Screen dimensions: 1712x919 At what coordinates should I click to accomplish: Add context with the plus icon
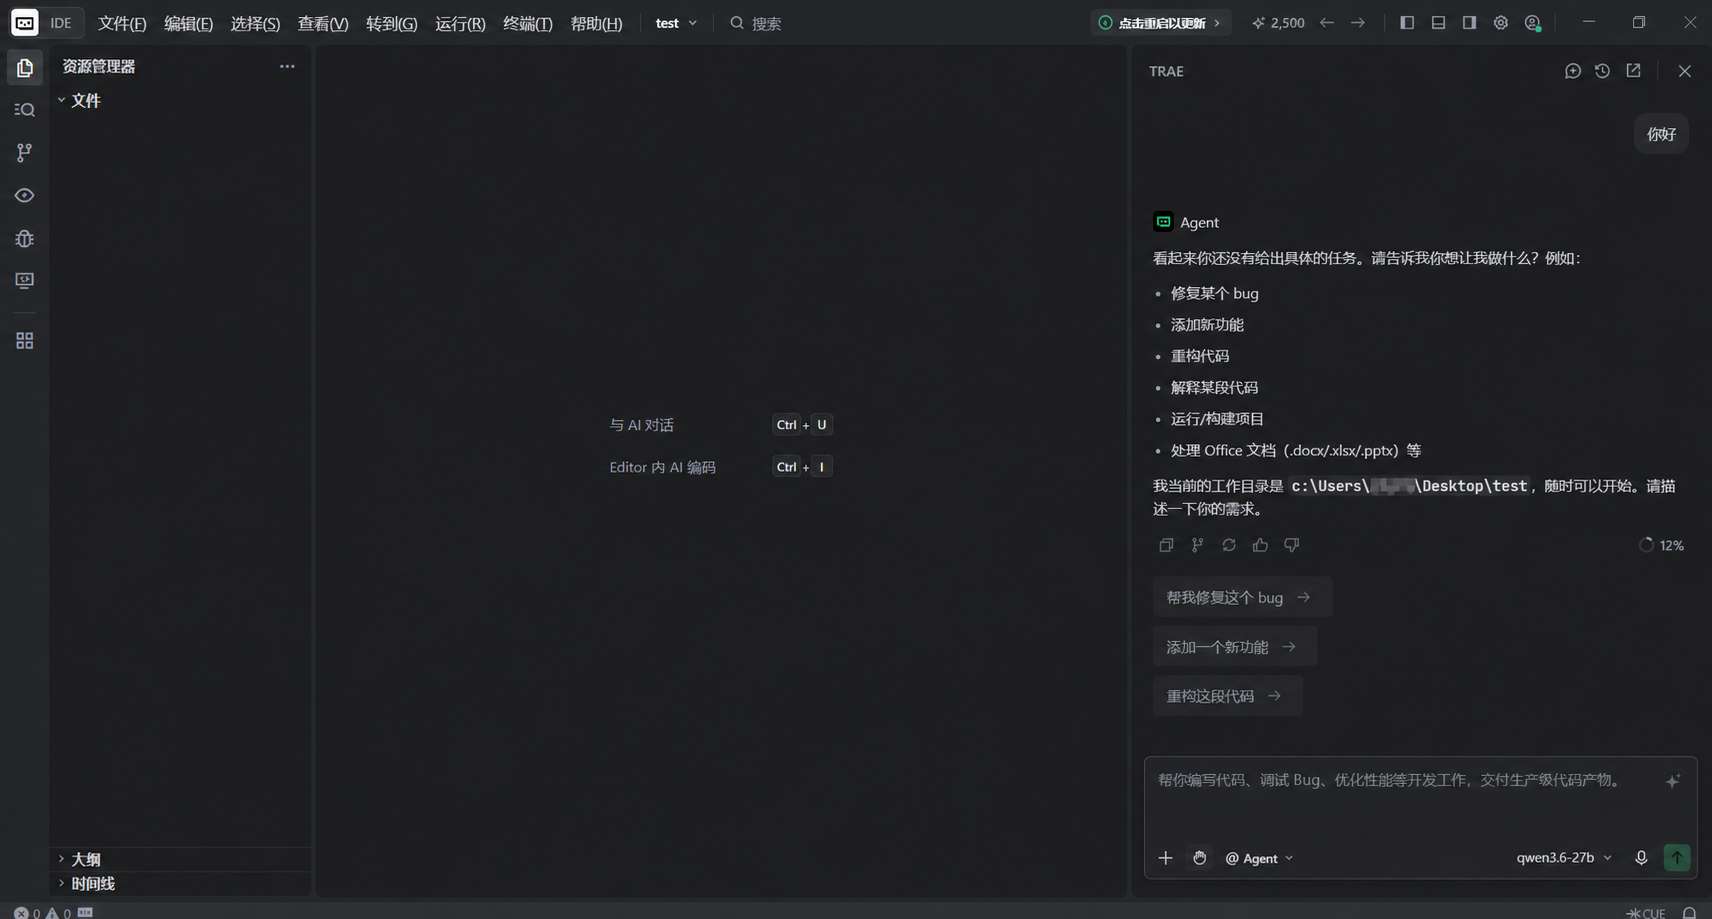click(1165, 858)
